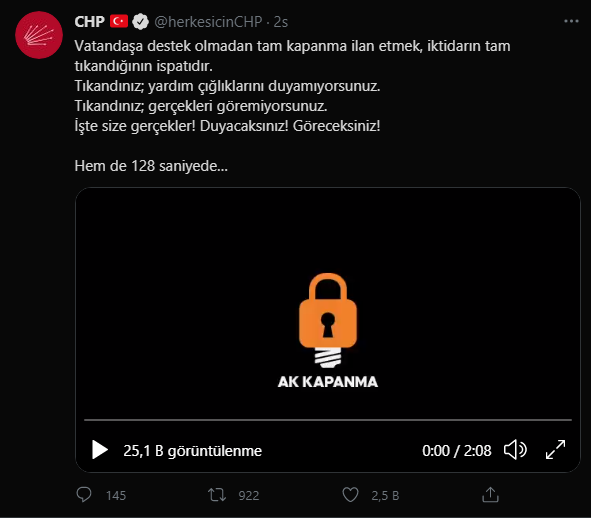Viewport: 591px width, 518px height.
Task: Open the tweet's three-dot more menu
Action: 571,21
